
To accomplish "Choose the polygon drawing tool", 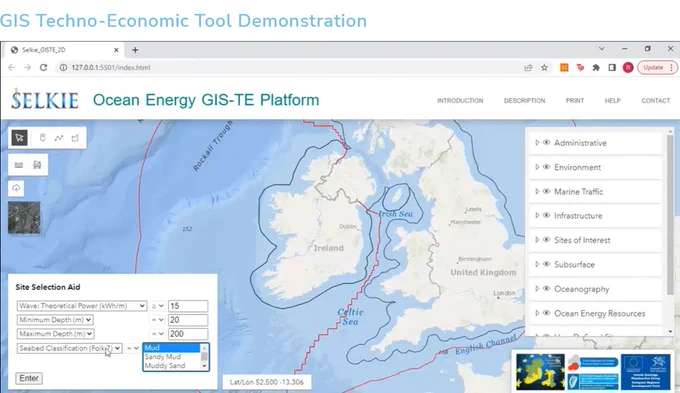I will tap(75, 138).
